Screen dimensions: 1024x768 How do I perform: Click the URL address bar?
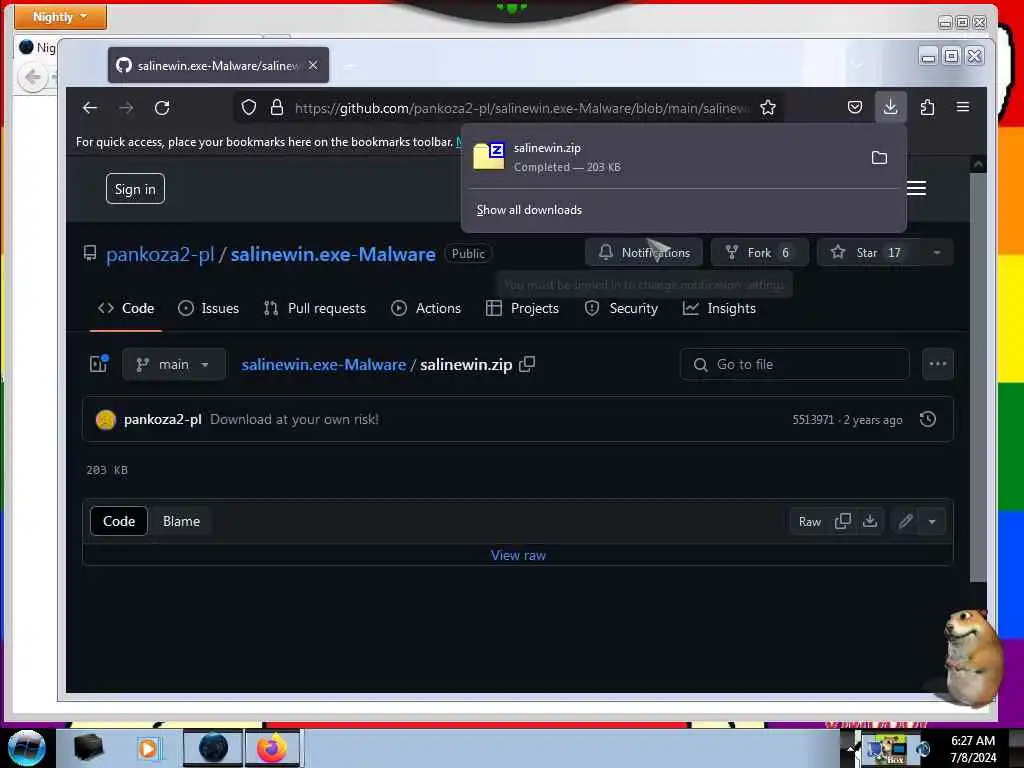tap(522, 108)
